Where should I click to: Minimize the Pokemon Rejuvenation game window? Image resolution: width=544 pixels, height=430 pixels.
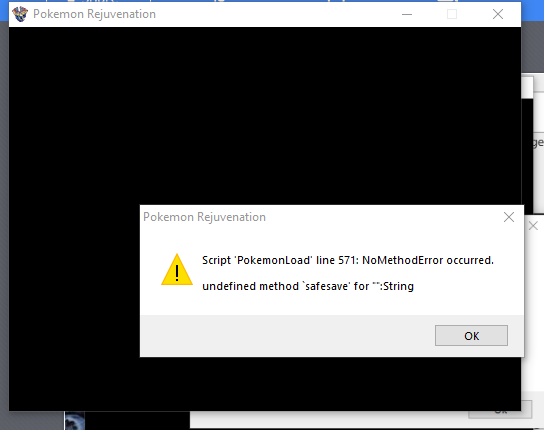[407, 14]
